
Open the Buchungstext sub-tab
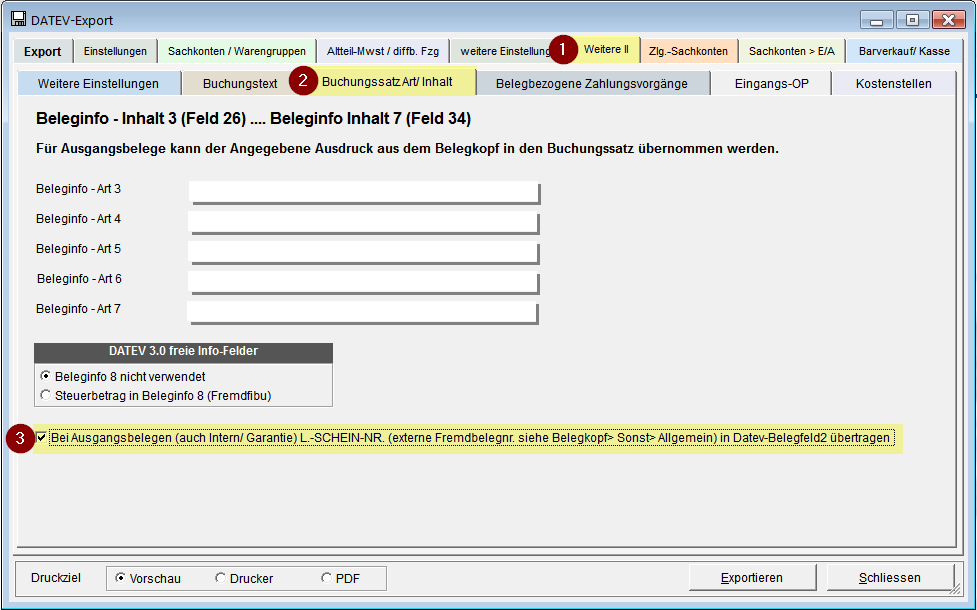click(x=240, y=84)
